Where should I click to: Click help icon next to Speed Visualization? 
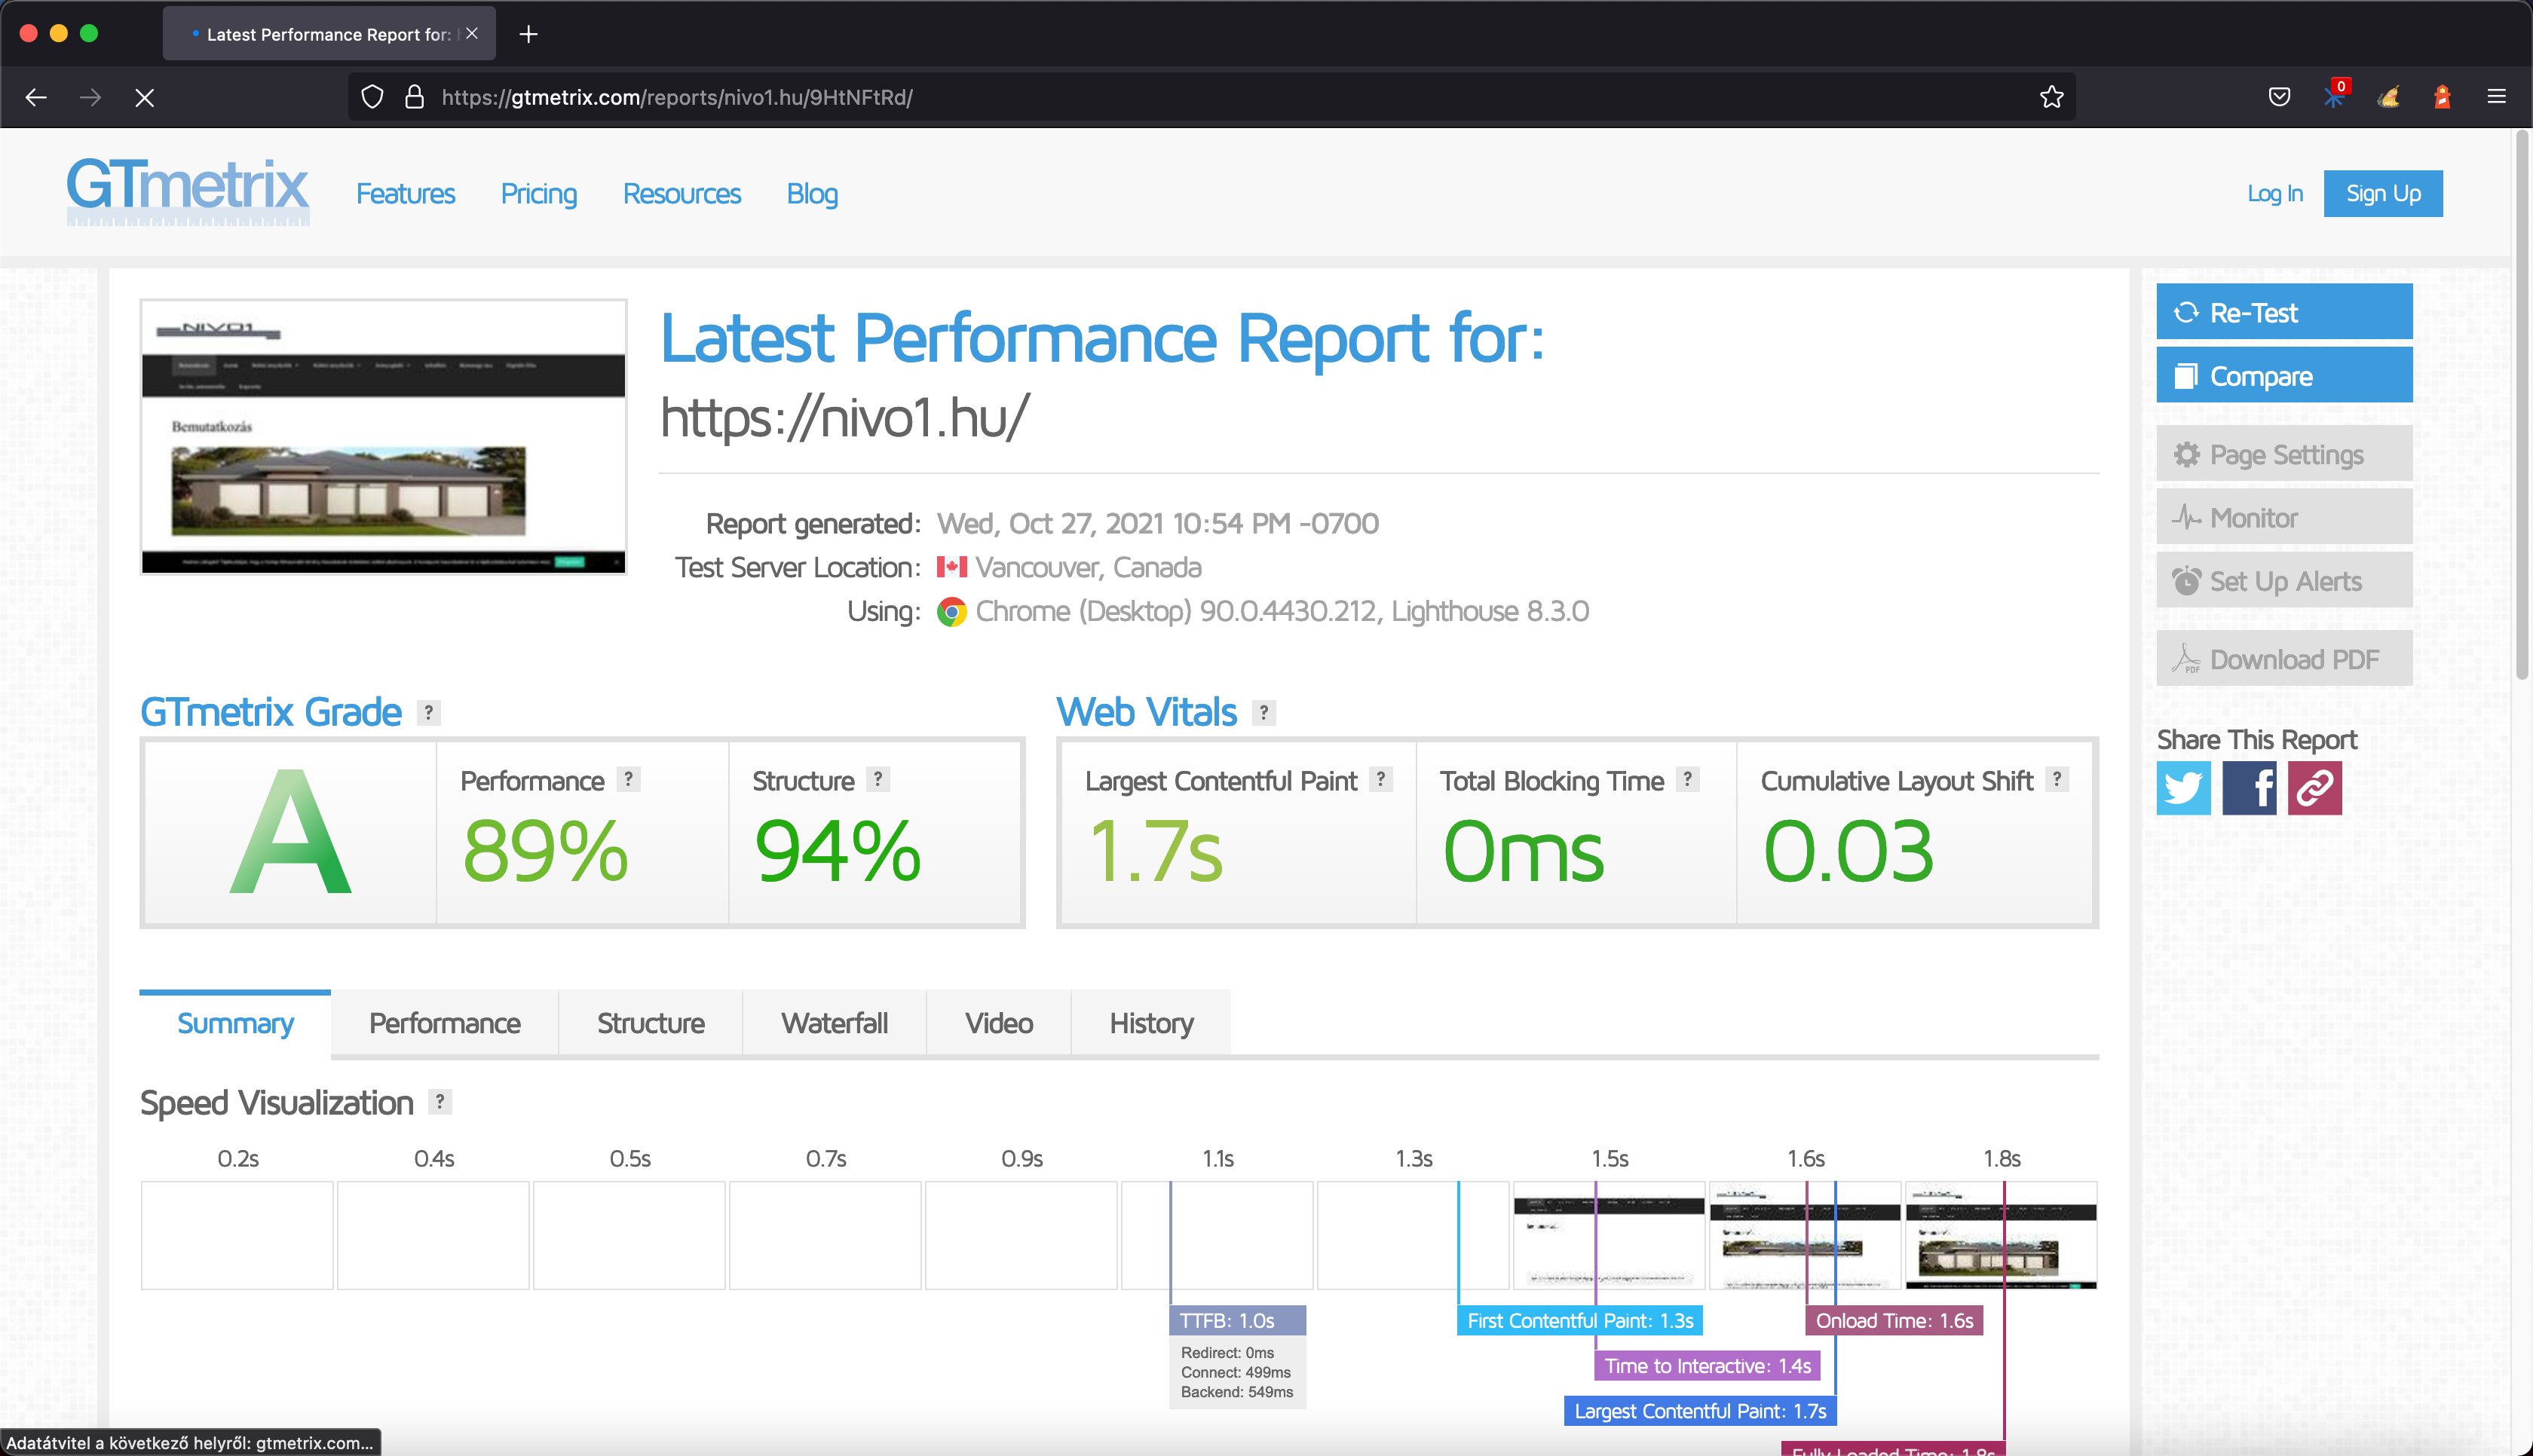tap(440, 1101)
